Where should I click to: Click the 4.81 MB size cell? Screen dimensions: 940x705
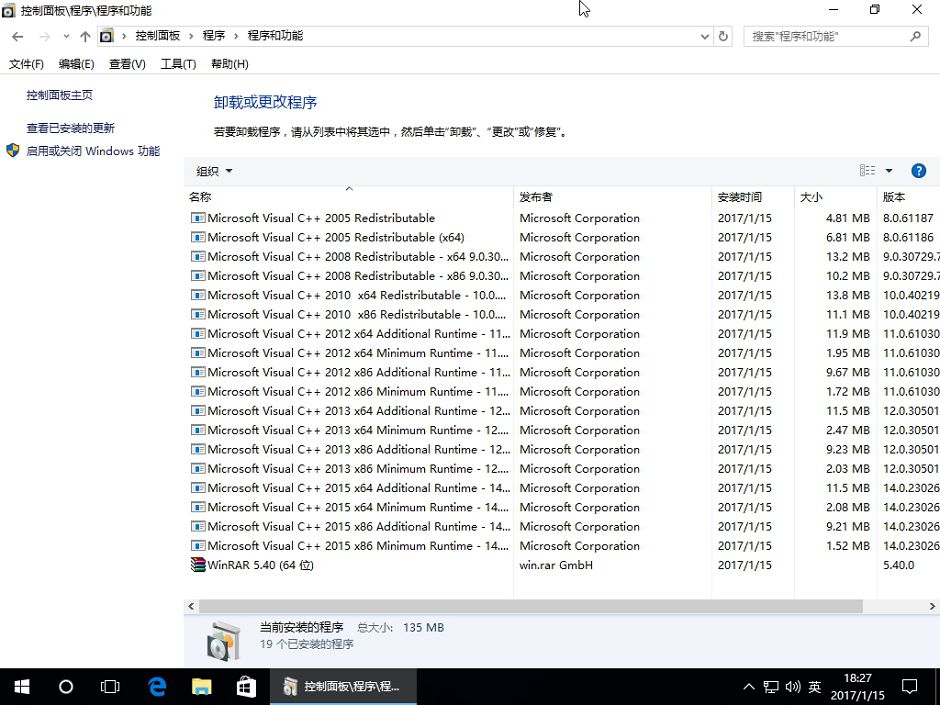pyautogui.click(x=848, y=218)
